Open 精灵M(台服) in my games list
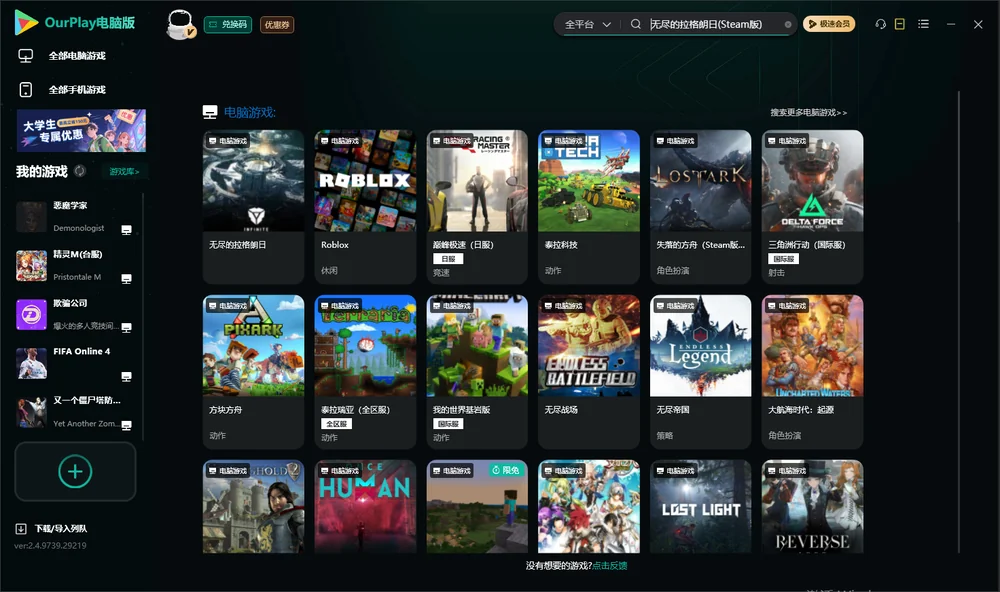 (75, 265)
